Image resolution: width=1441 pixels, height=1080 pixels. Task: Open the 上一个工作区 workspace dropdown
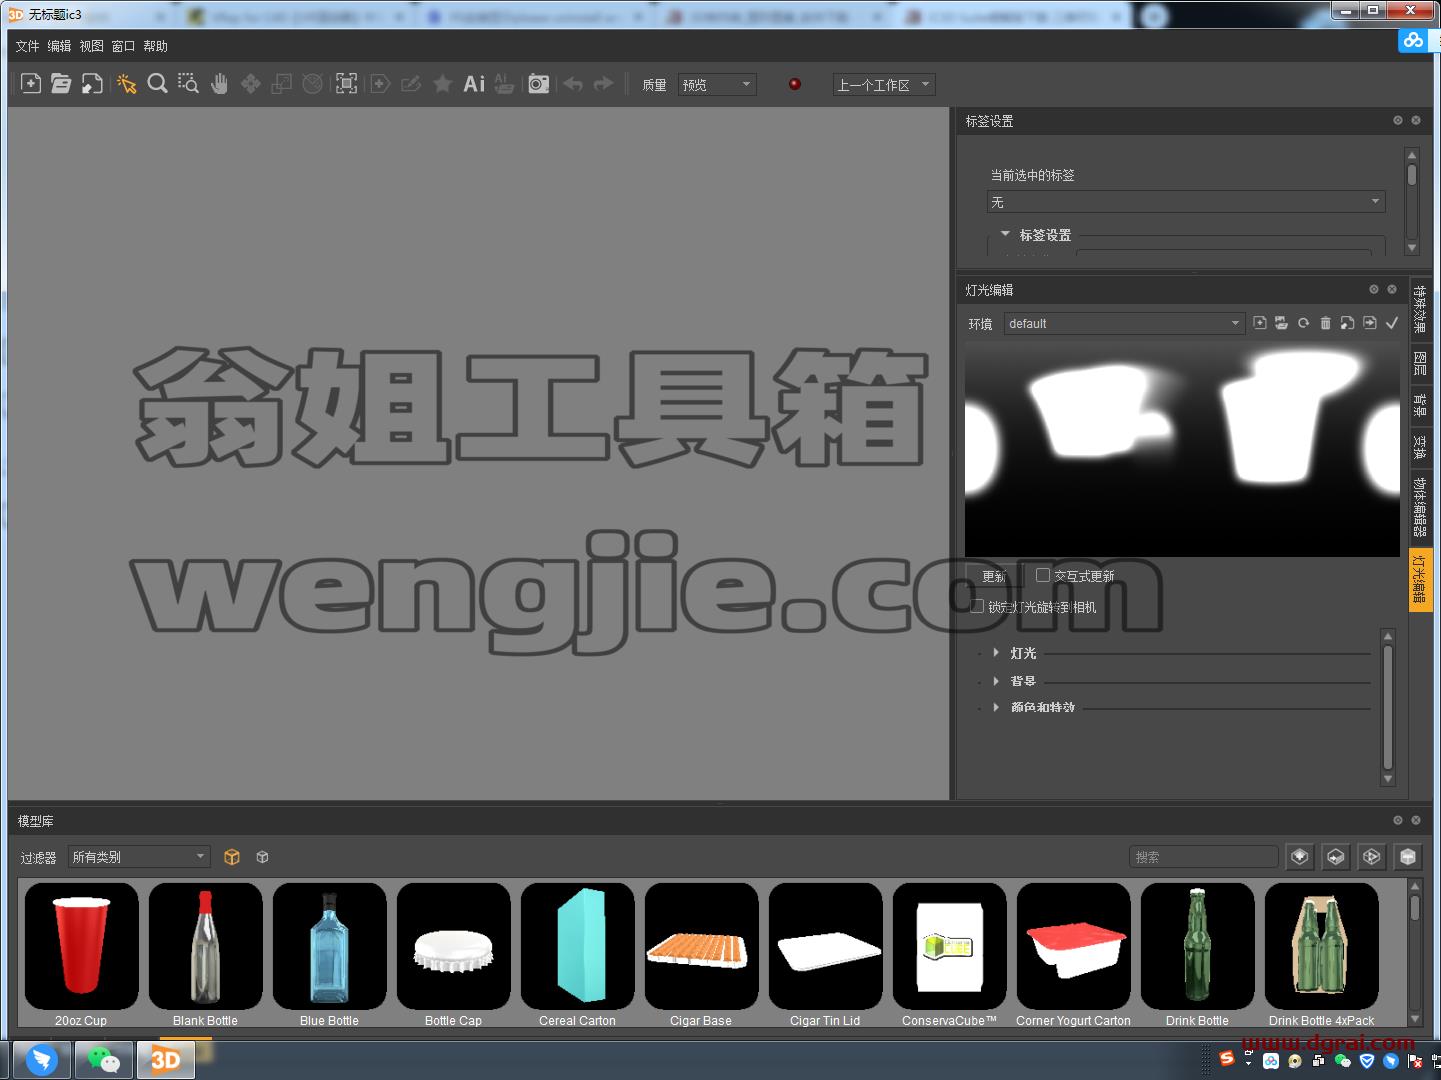point(884,85)
